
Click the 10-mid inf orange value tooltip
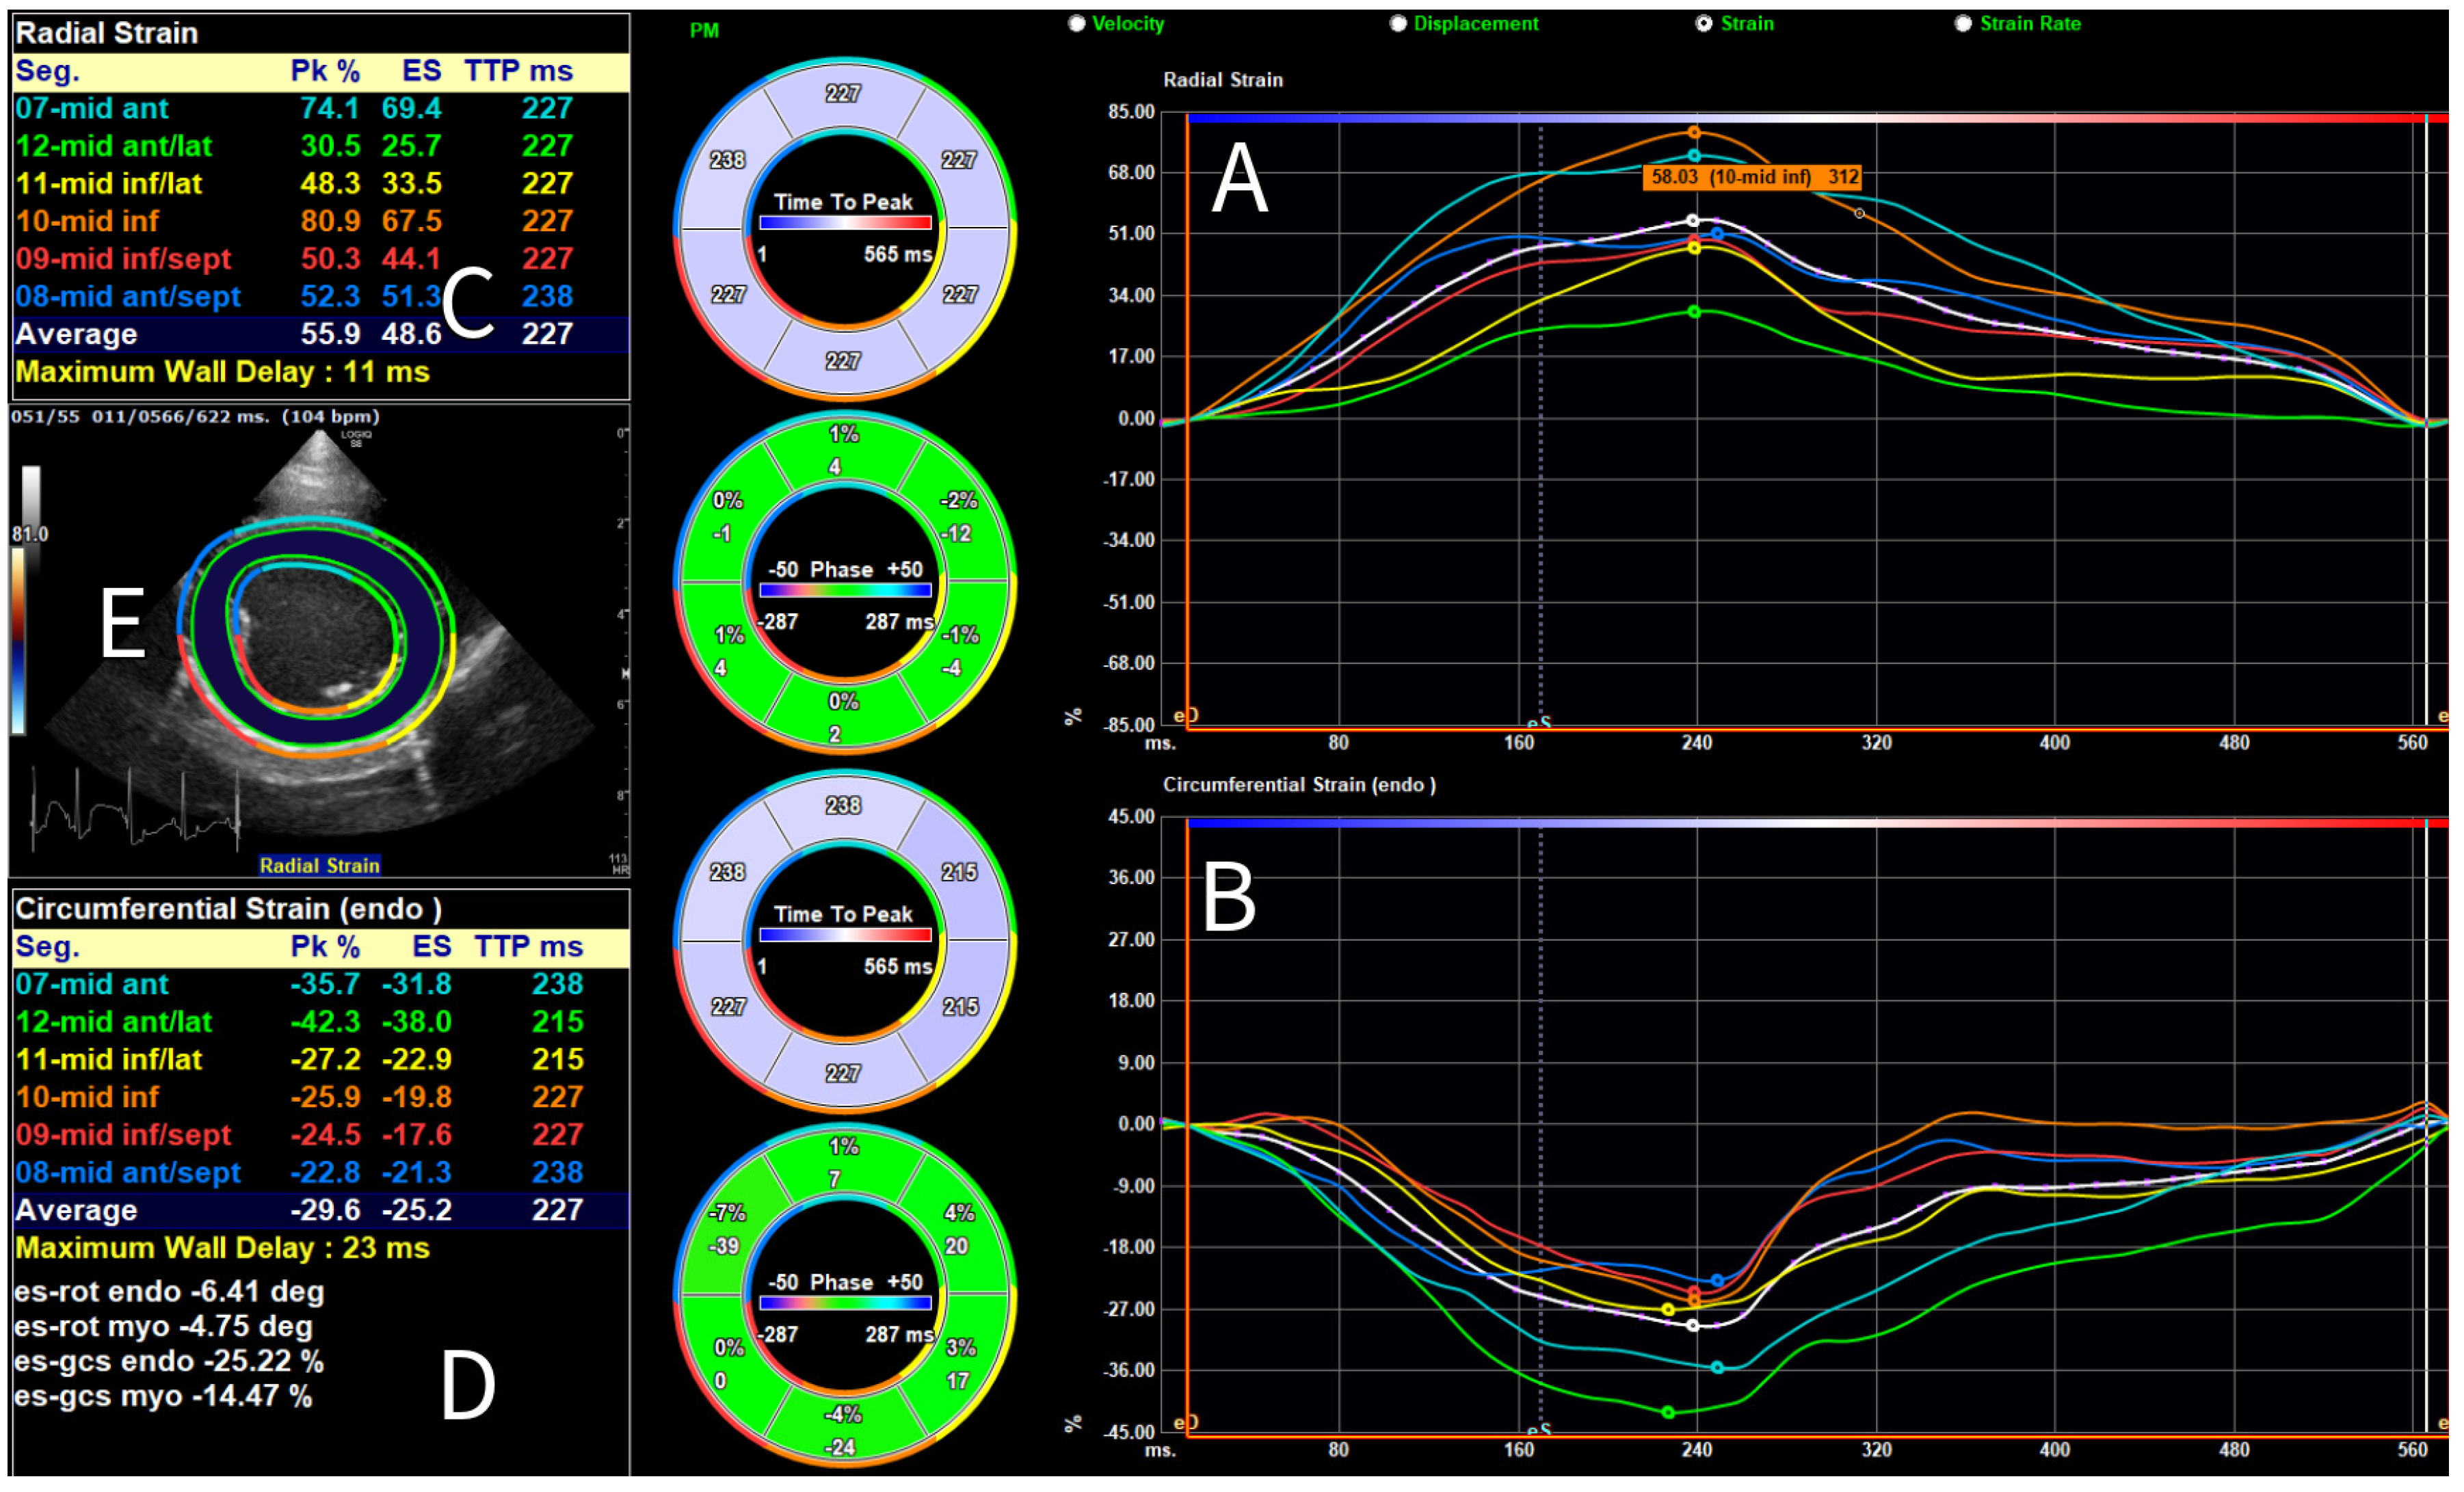[1753, 178]
